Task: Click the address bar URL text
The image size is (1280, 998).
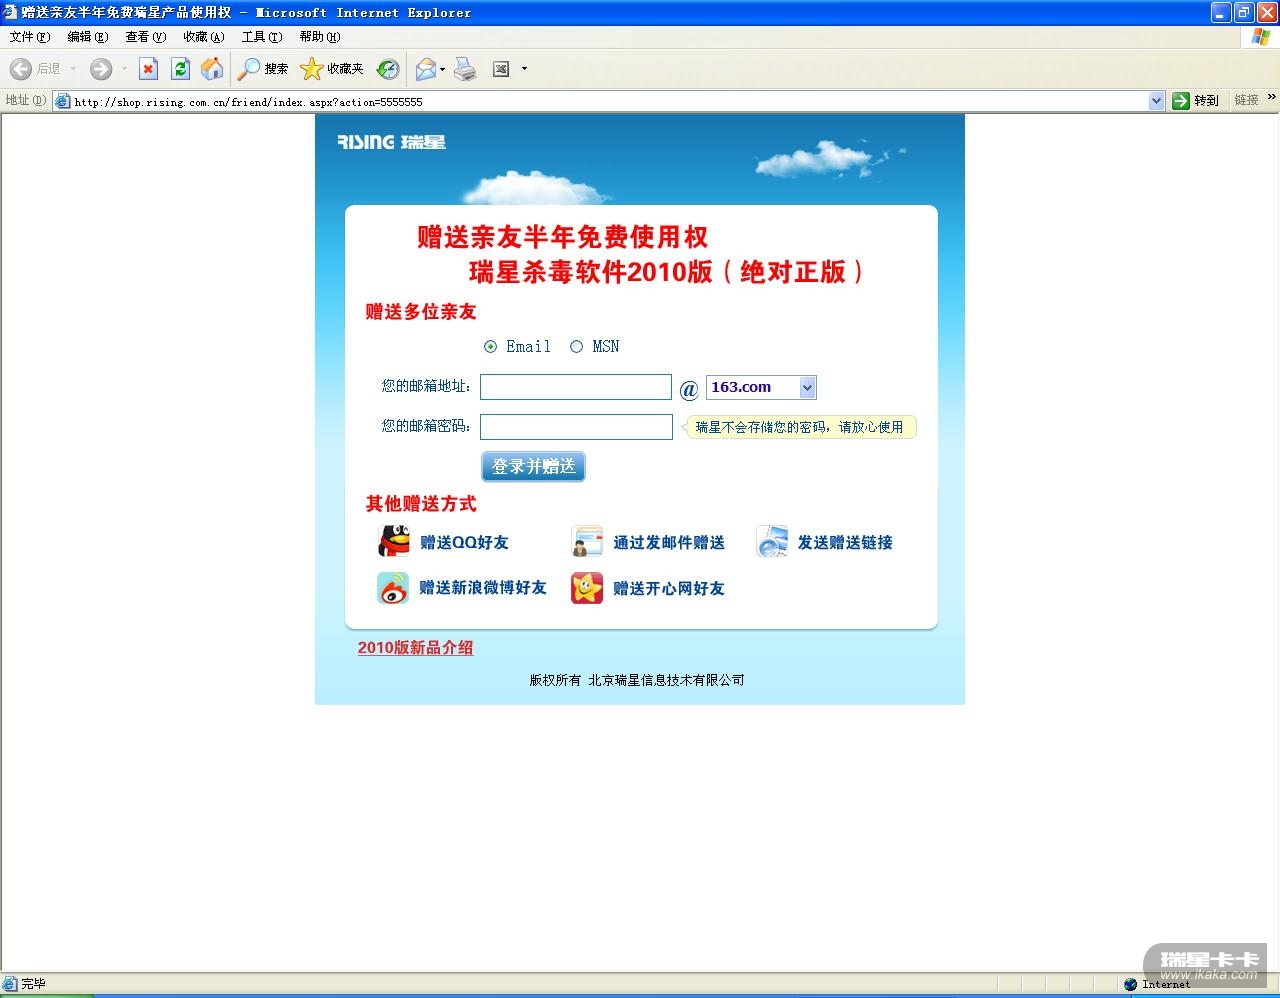Action: [248, 102]
